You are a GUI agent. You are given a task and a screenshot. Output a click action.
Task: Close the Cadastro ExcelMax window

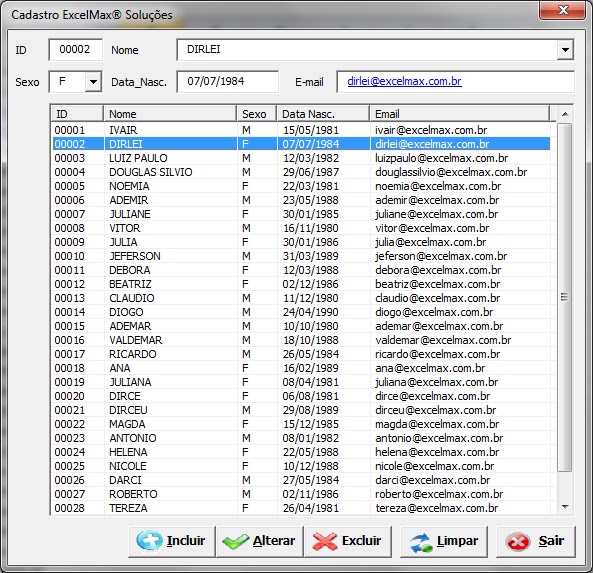[x=563, y=10]
